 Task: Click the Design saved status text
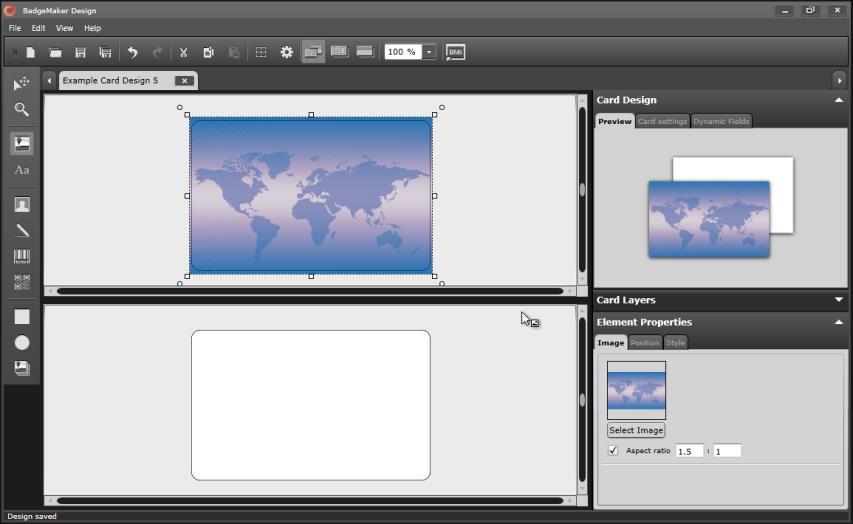tap(32, 516)
